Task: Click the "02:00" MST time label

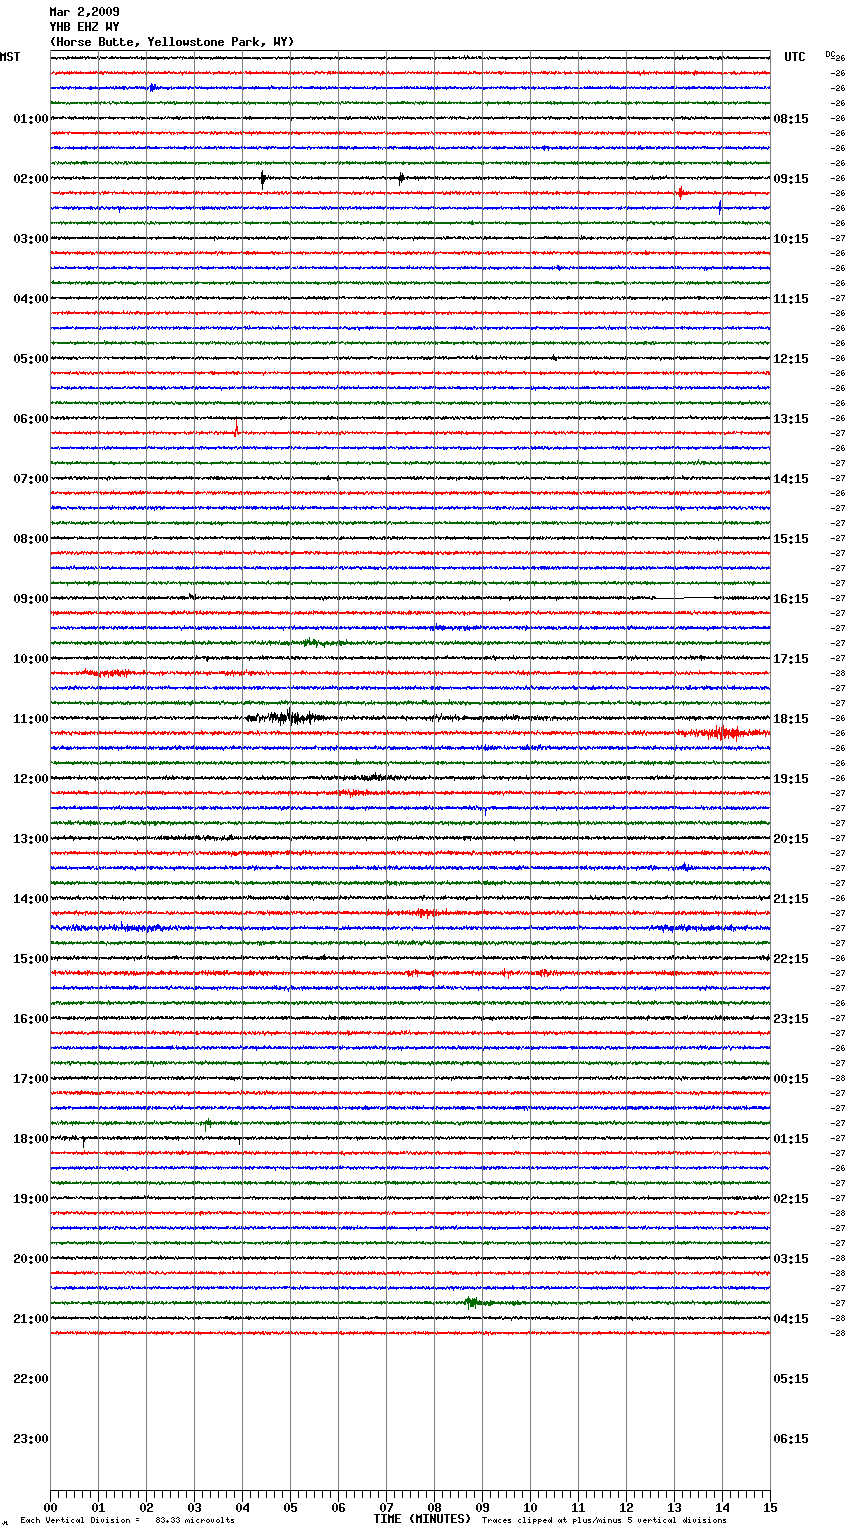Action: coord(31,179)
